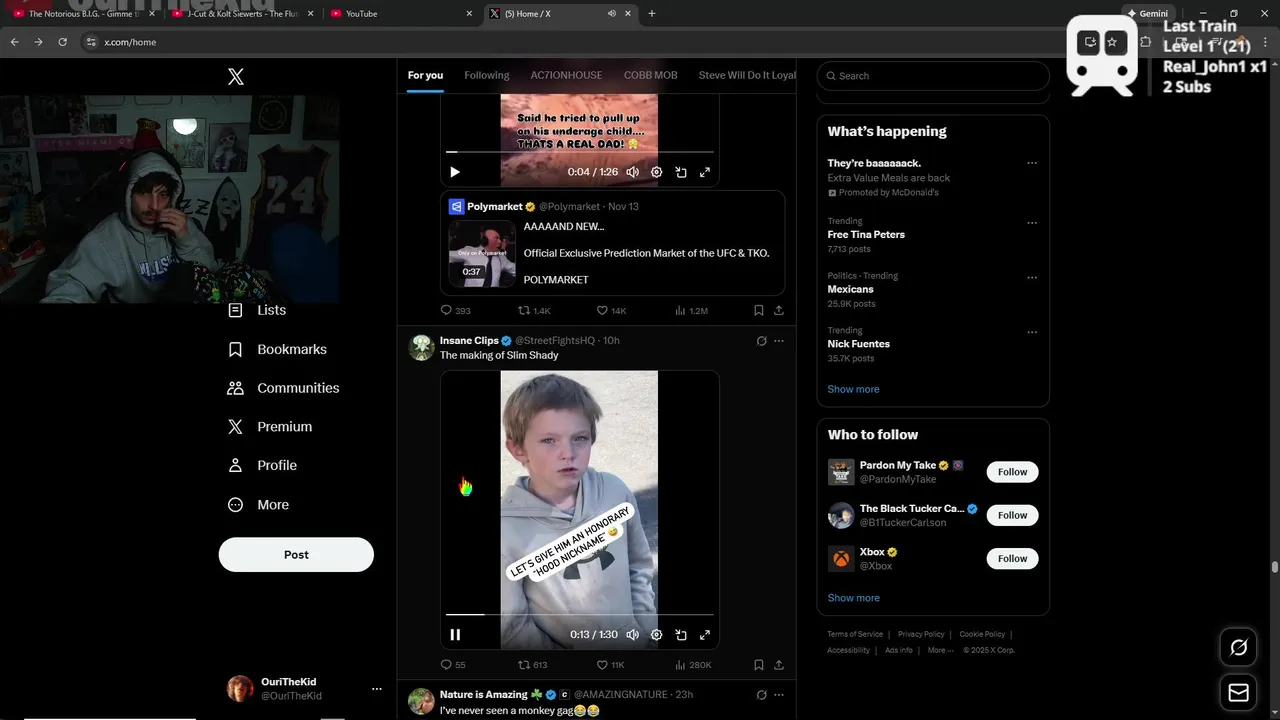Click the X logo in the sidebar

pos(236,77)
